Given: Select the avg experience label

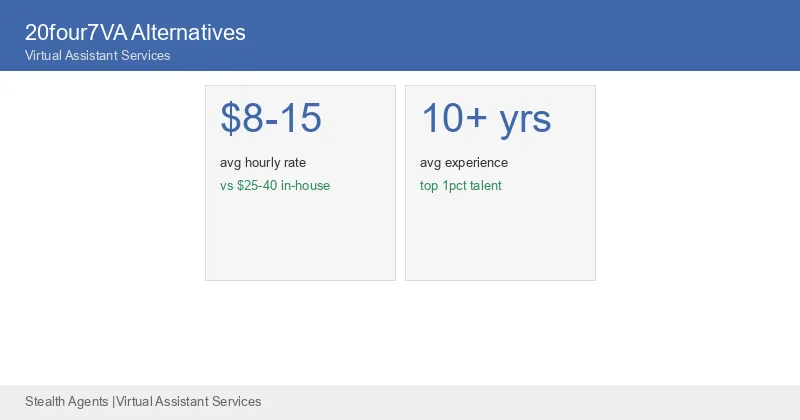Looking at the screenshot, I should 464,163.
